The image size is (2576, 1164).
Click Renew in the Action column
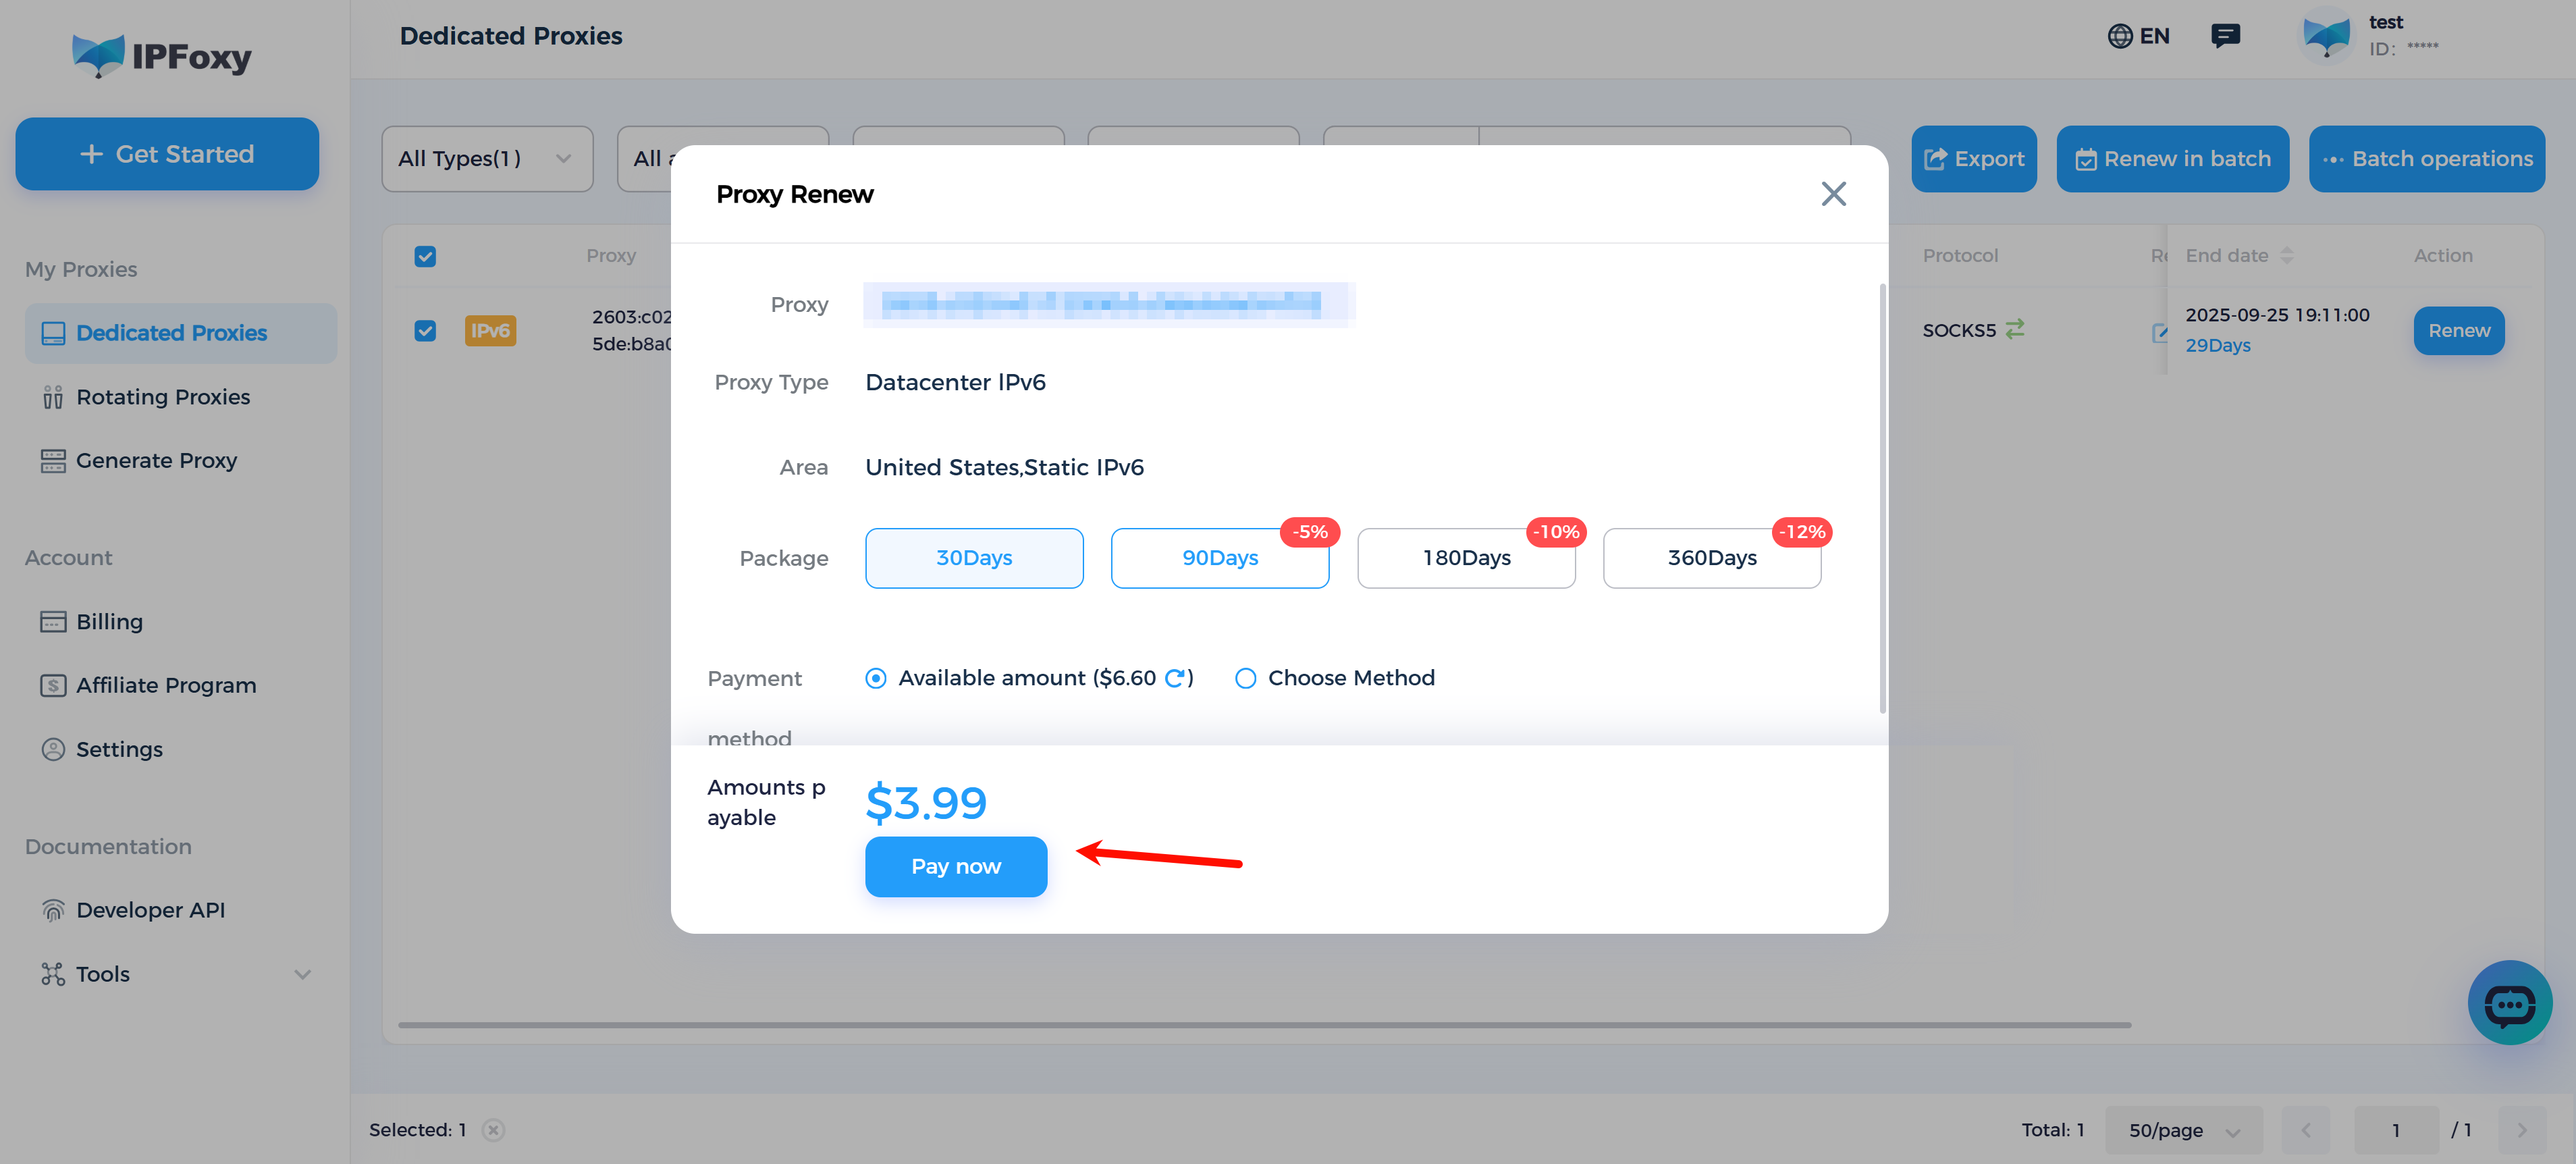(x=2458, y=331)
